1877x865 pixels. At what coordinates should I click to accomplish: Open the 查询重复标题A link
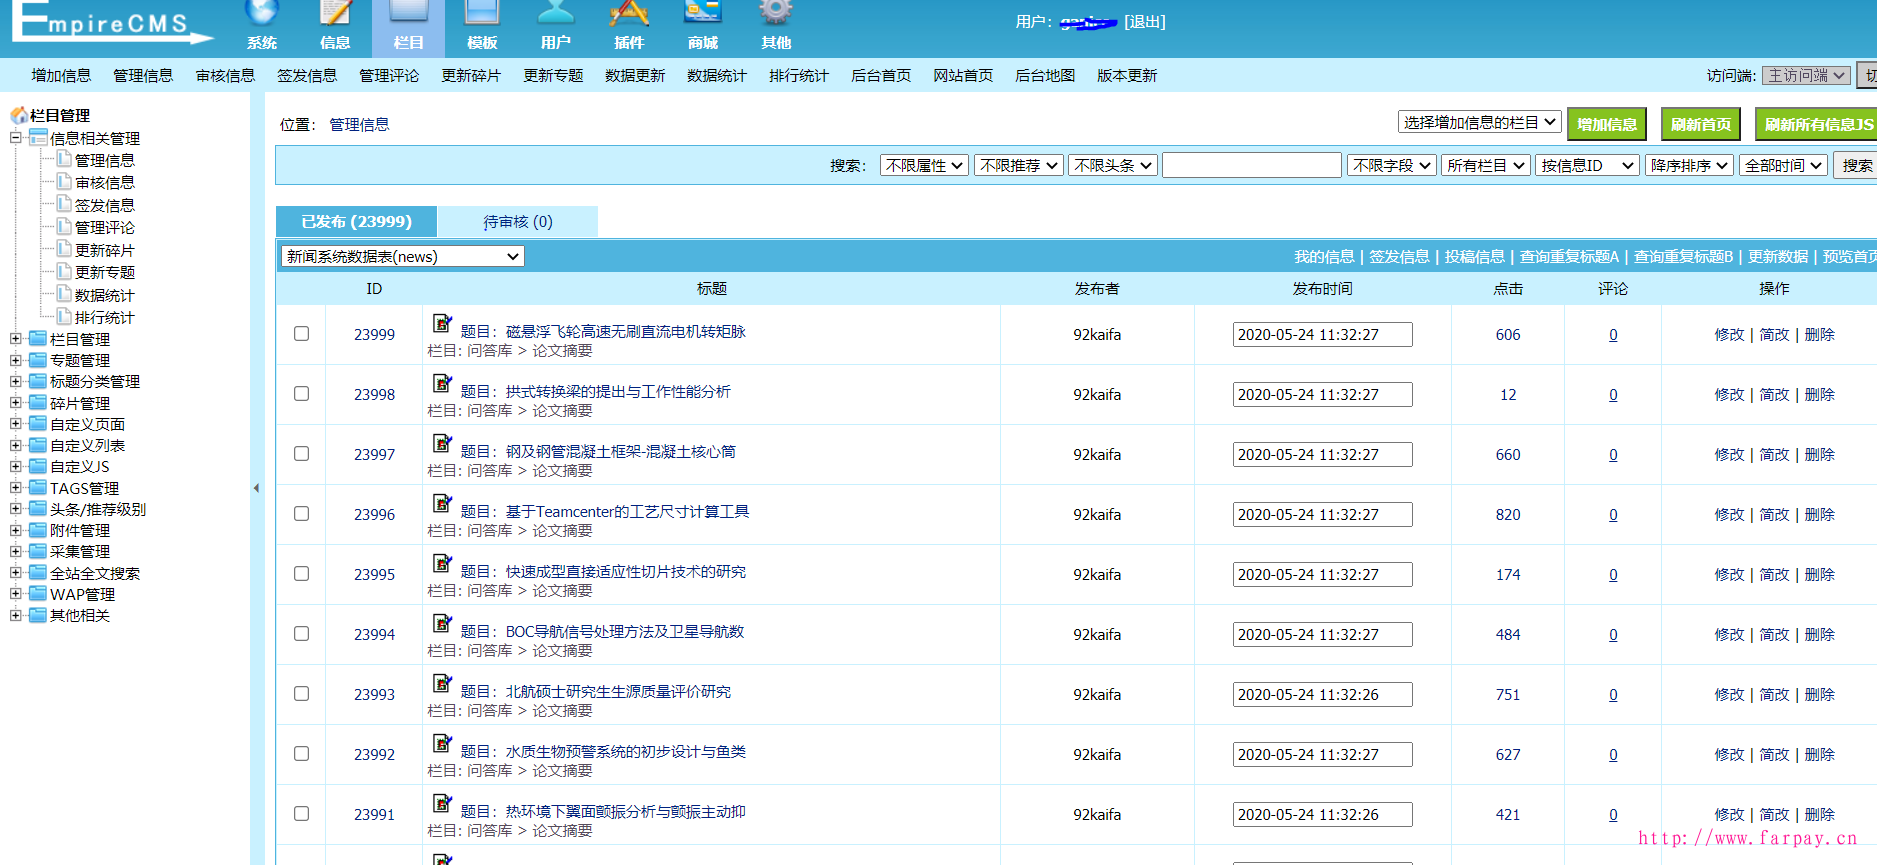(1569, 256)
